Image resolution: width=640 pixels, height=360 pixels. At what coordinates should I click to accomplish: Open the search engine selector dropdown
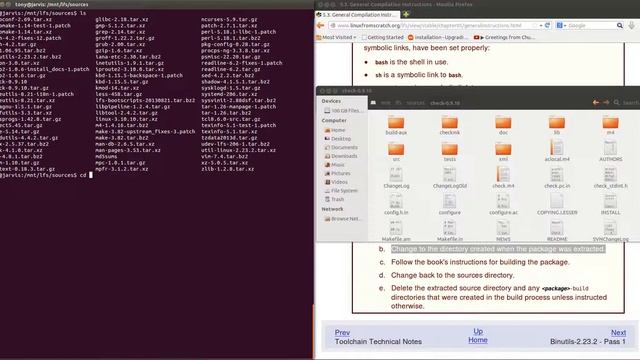pyautogui.click(x=562, y=25)
